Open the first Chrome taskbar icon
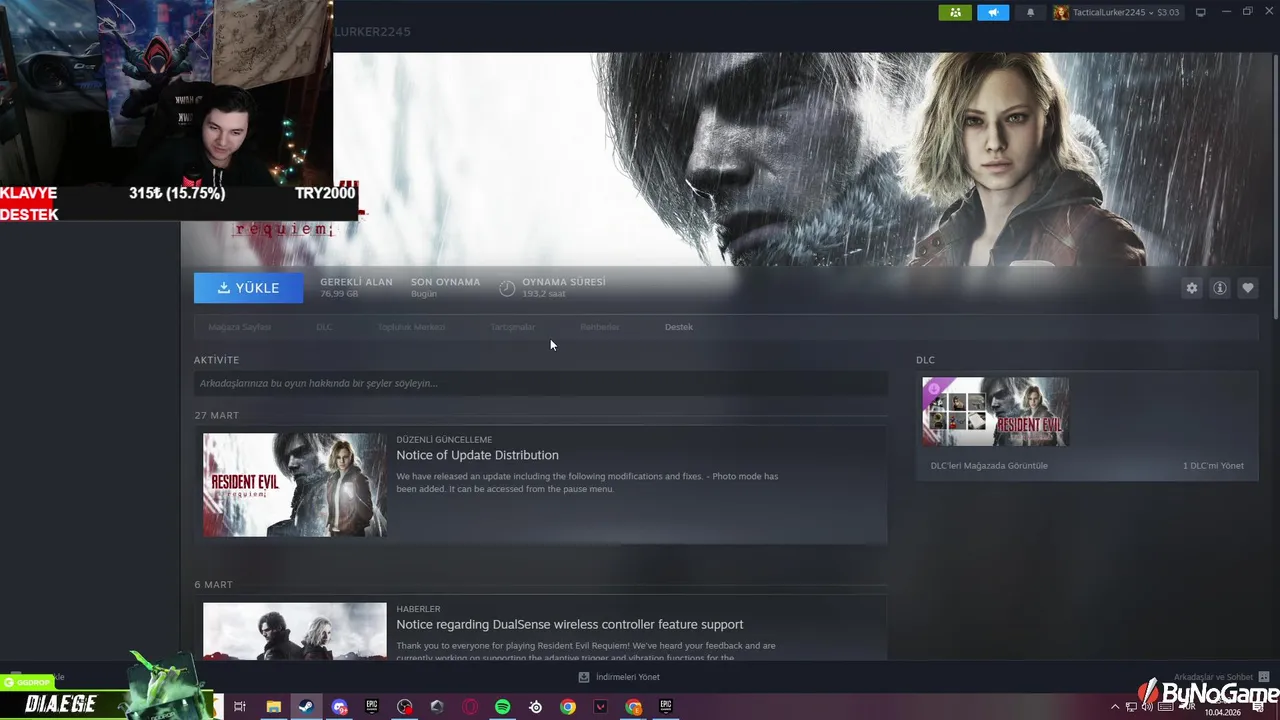Screen dimensions: 1280x720 (x=568, y=707)
